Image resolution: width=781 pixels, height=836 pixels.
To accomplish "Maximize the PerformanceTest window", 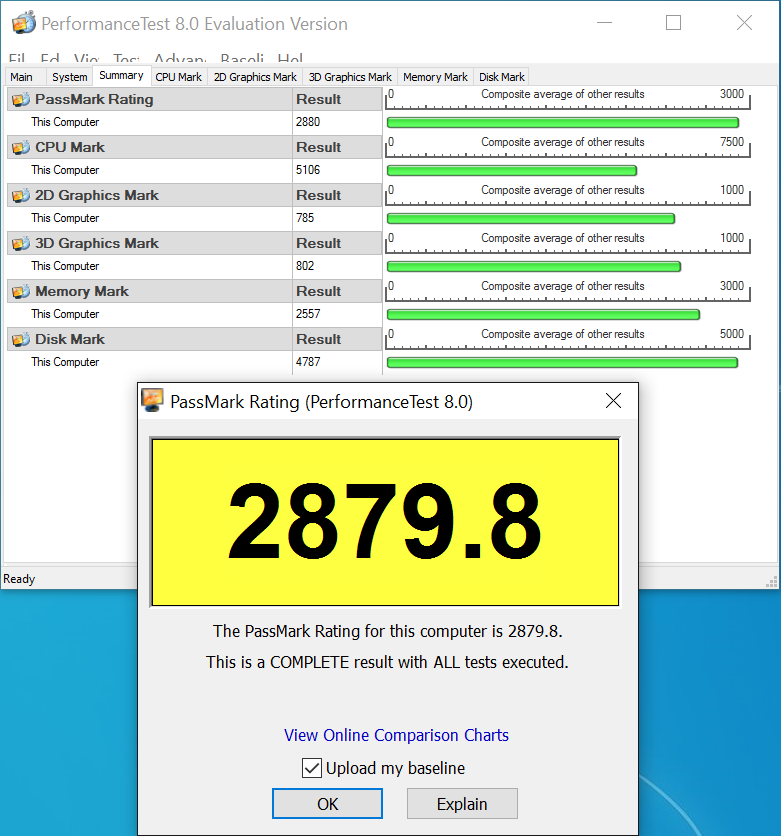I will pos(673,22).
